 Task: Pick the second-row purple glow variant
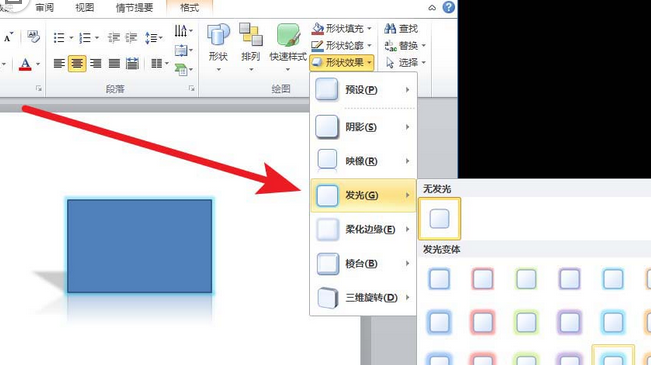tap(570, 322)
